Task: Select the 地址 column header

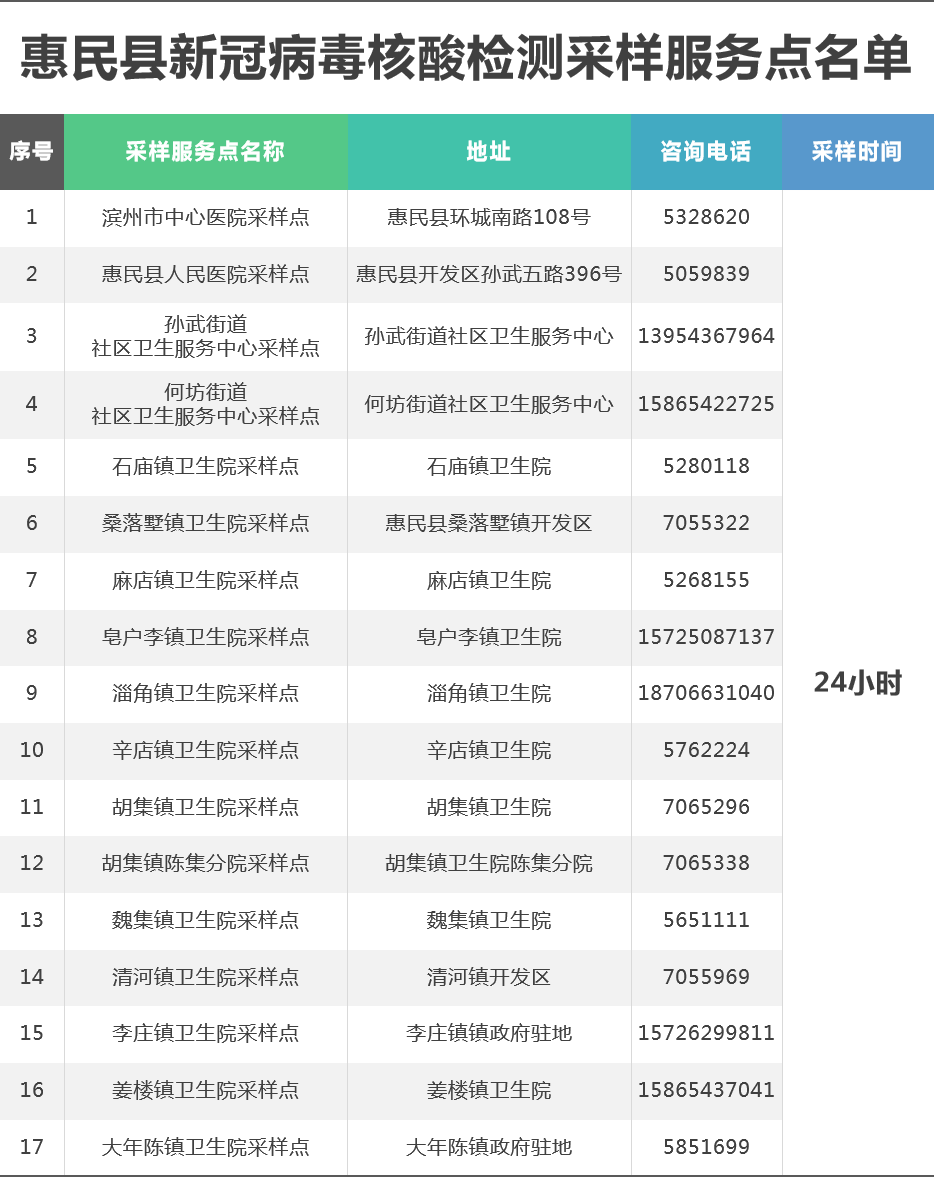Action: pyautogui.click(x=489, y=151)
